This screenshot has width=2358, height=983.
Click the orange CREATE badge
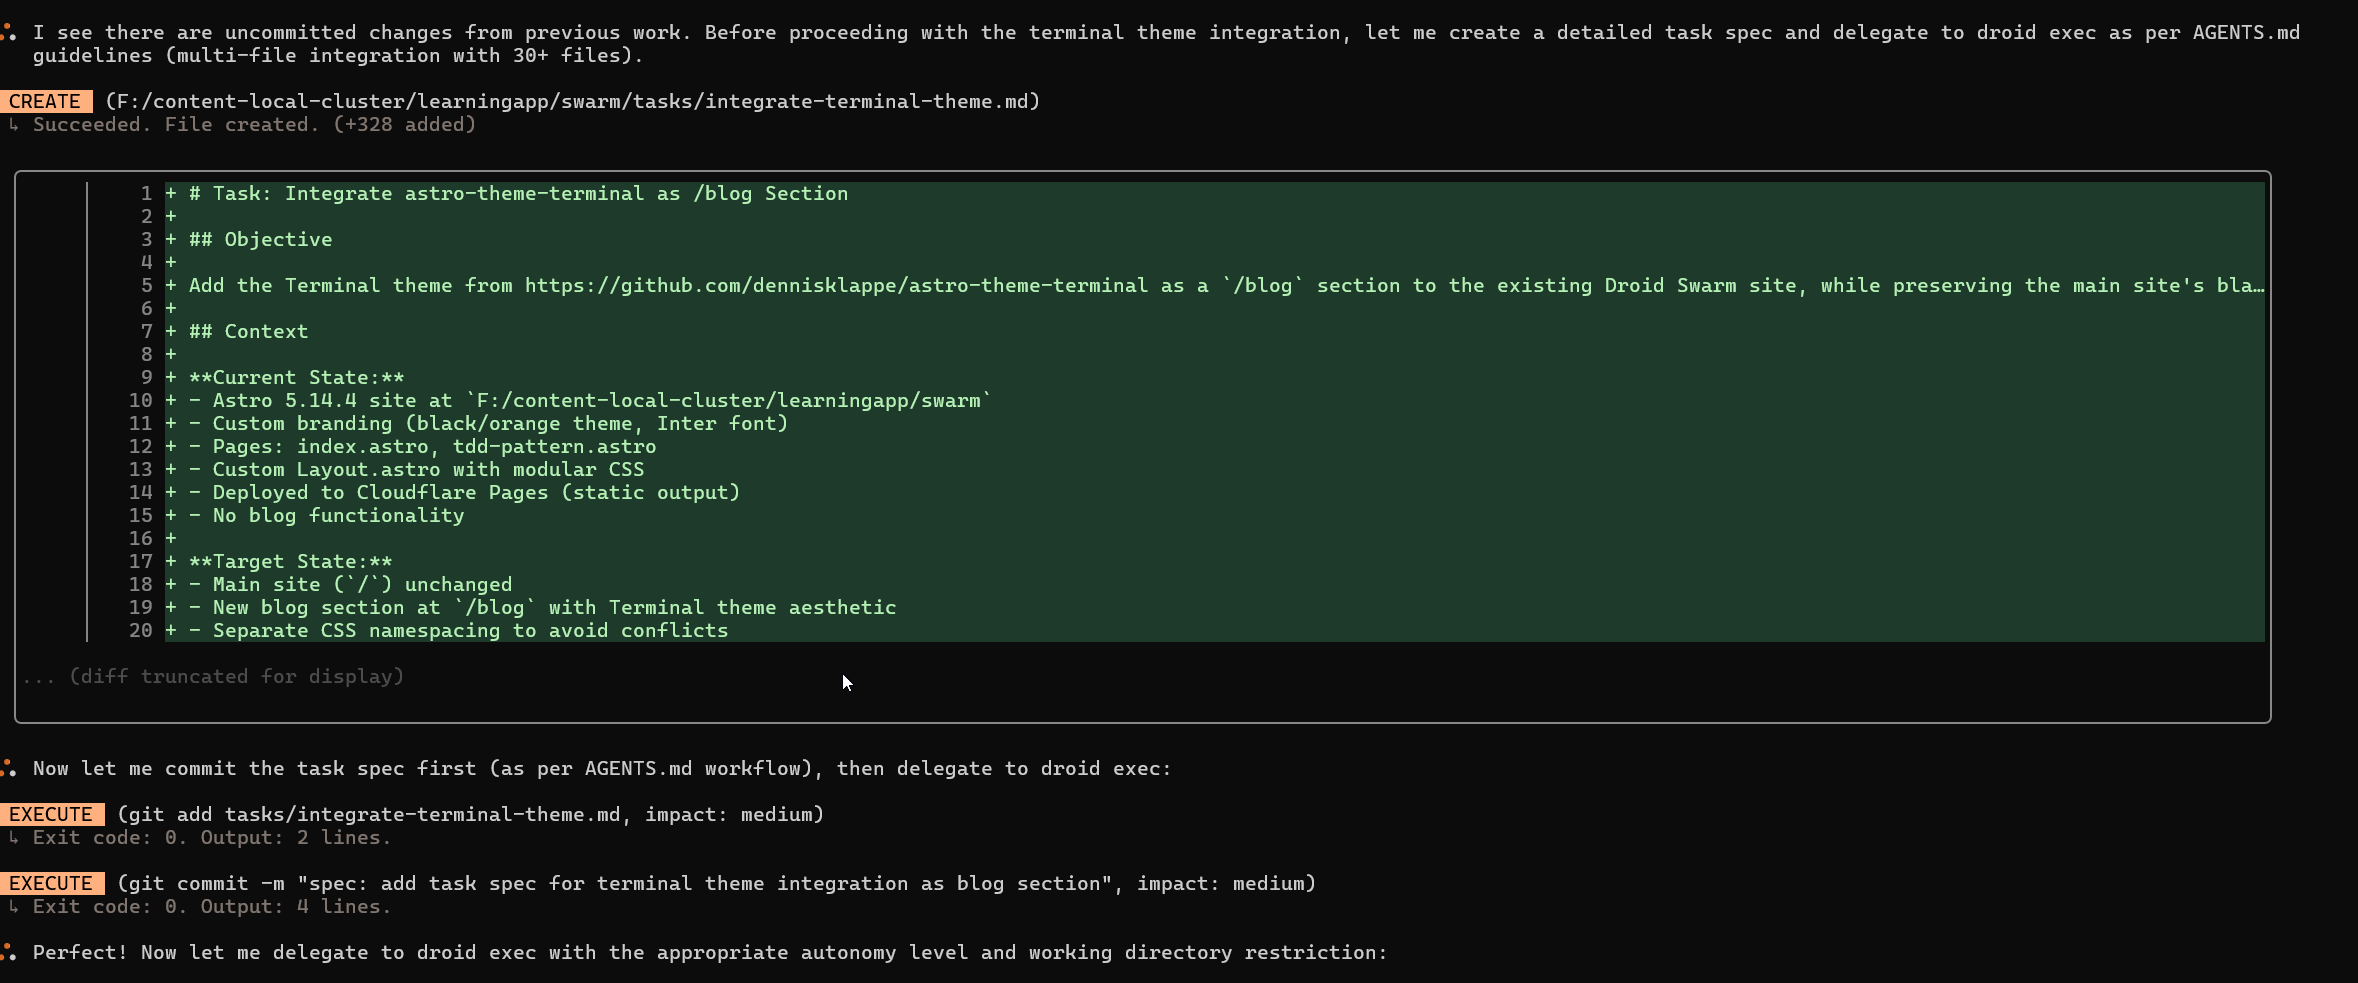(x=45, y=101)
